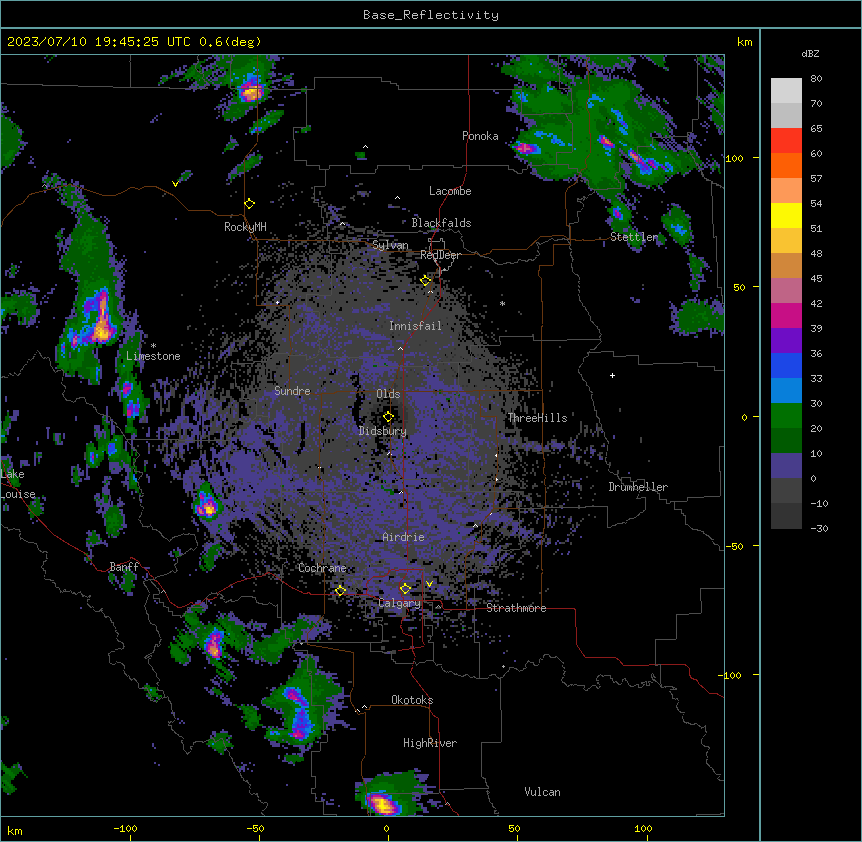Select the purple legend band between 39 and 36
Screen dimensions: 862x842
(x=786, y=341)
